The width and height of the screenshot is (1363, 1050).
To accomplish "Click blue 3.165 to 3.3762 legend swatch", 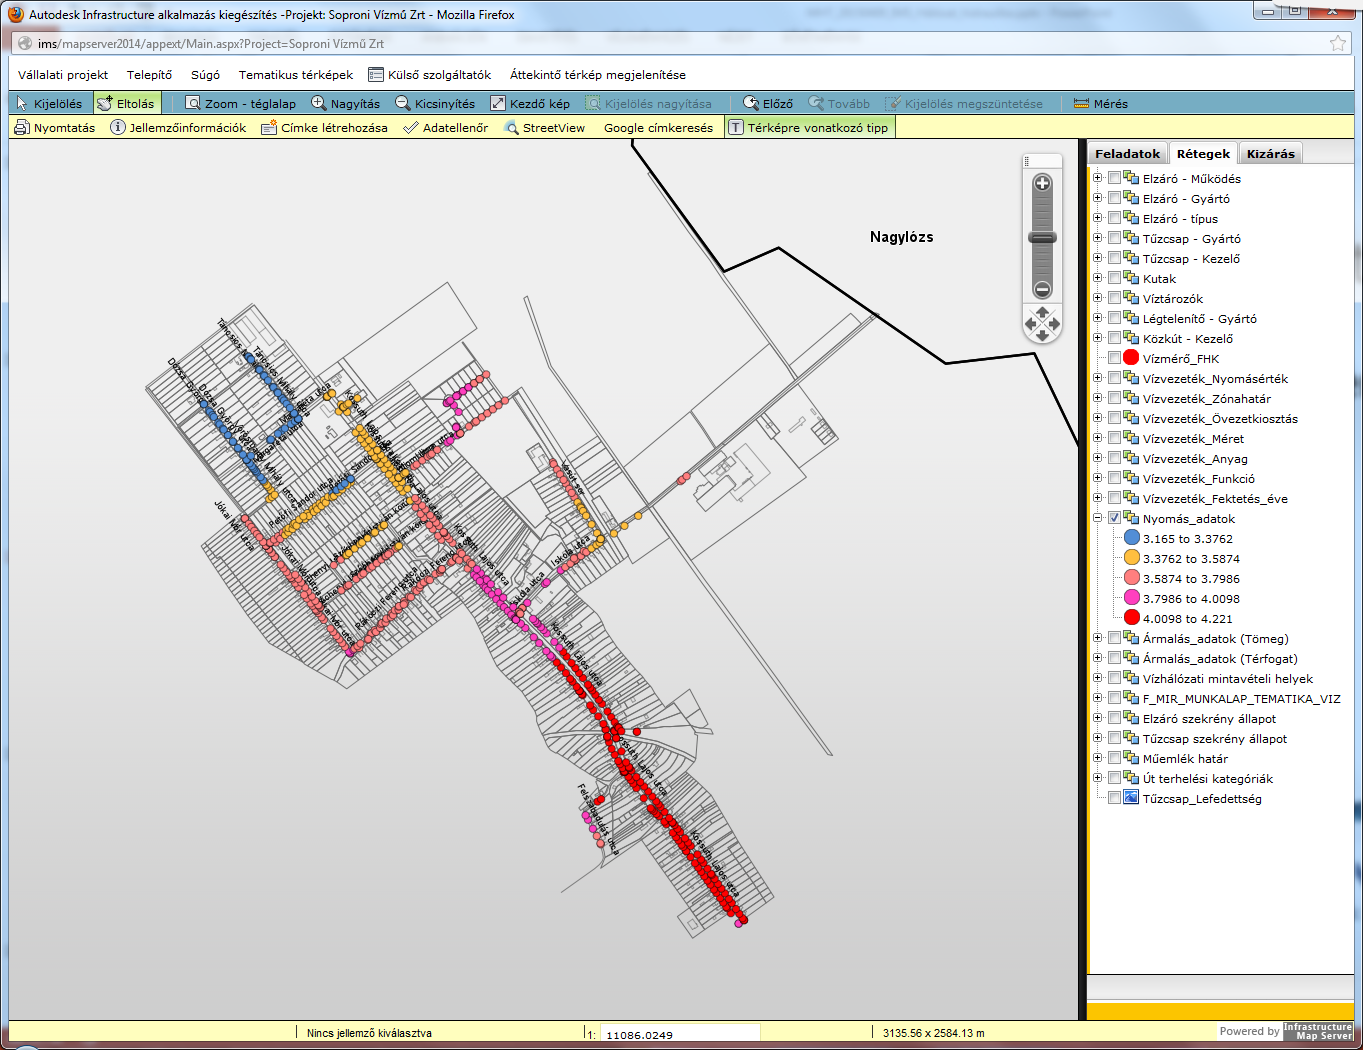I will tap(1131, 538).
